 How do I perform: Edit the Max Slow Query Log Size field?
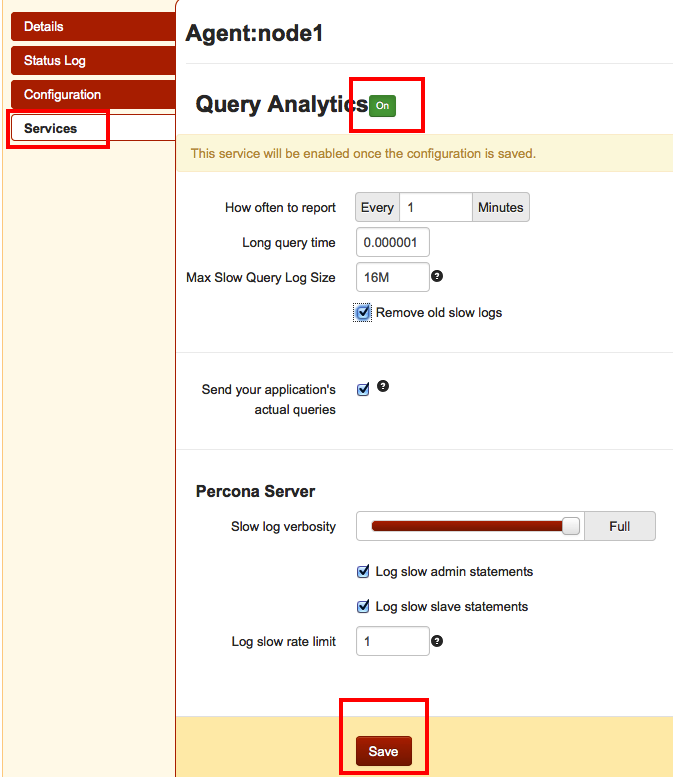[x=393, y=277]
